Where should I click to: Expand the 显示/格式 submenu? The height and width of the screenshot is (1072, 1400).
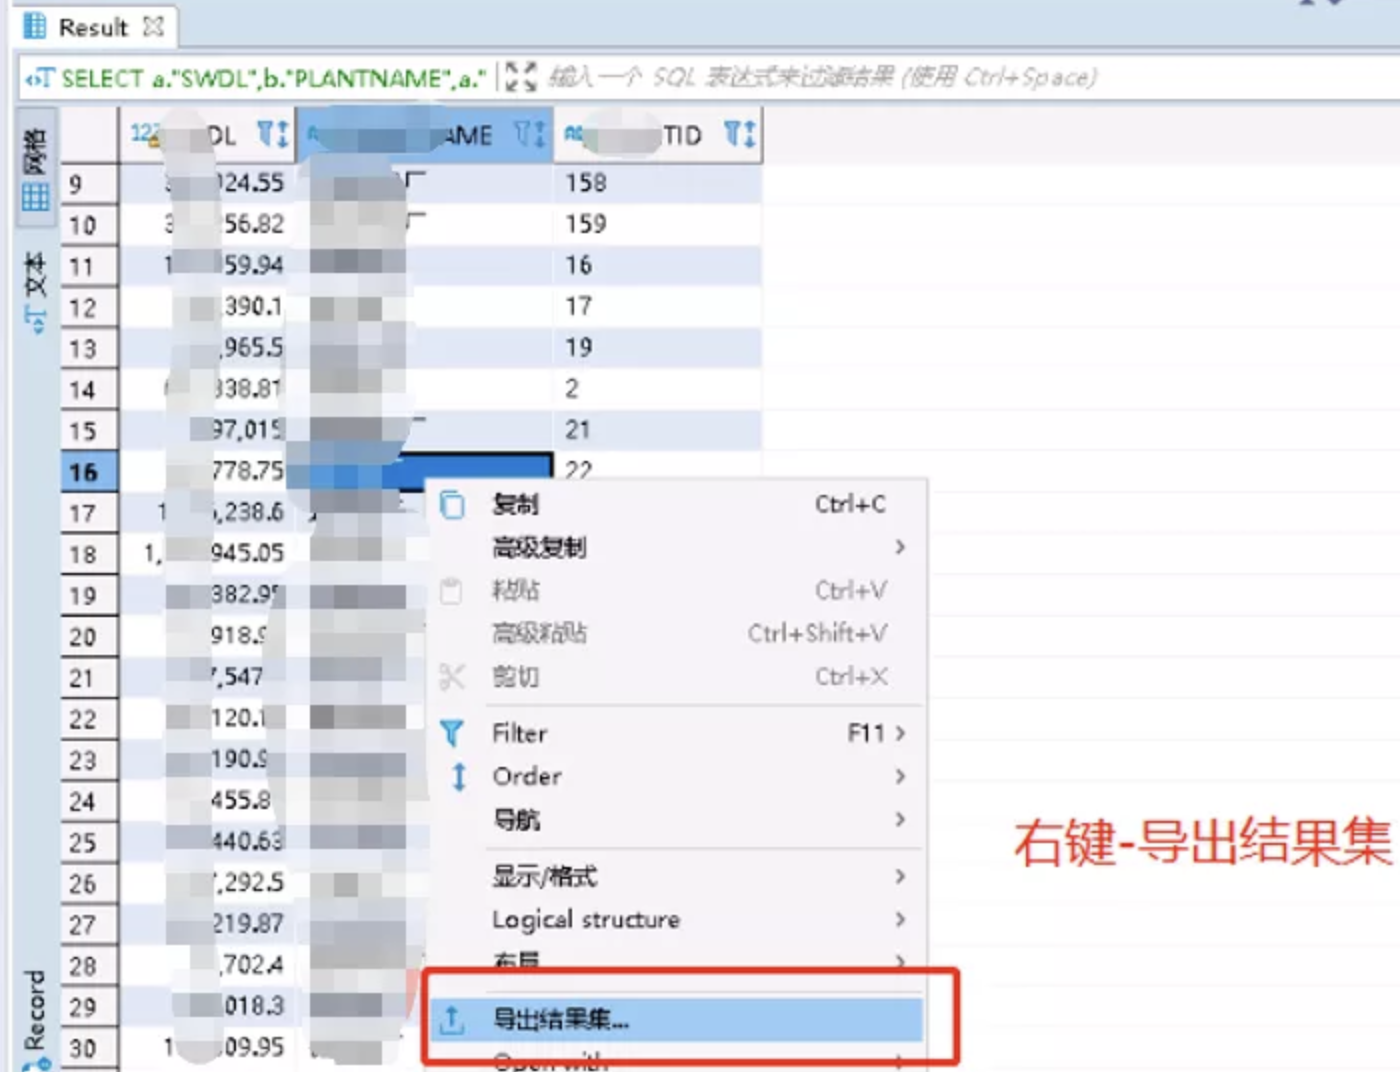pos(899,875)
